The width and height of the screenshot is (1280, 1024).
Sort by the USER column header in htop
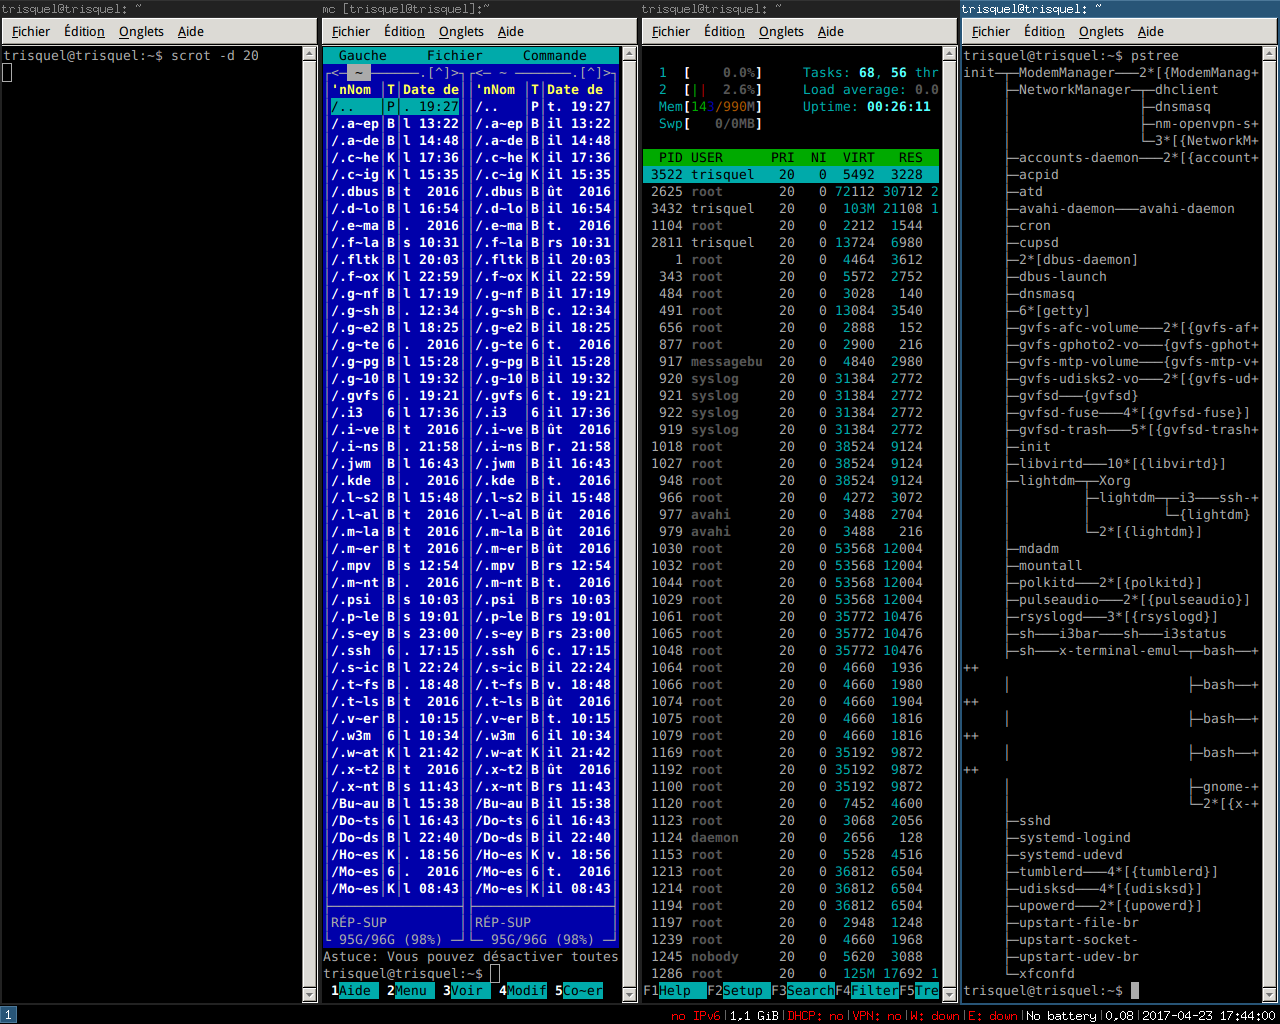point(707,158)
